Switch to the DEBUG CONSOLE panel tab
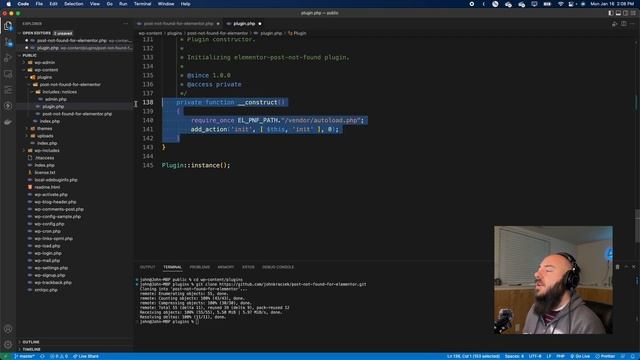640x360 pixels. [x=278, y=267]
